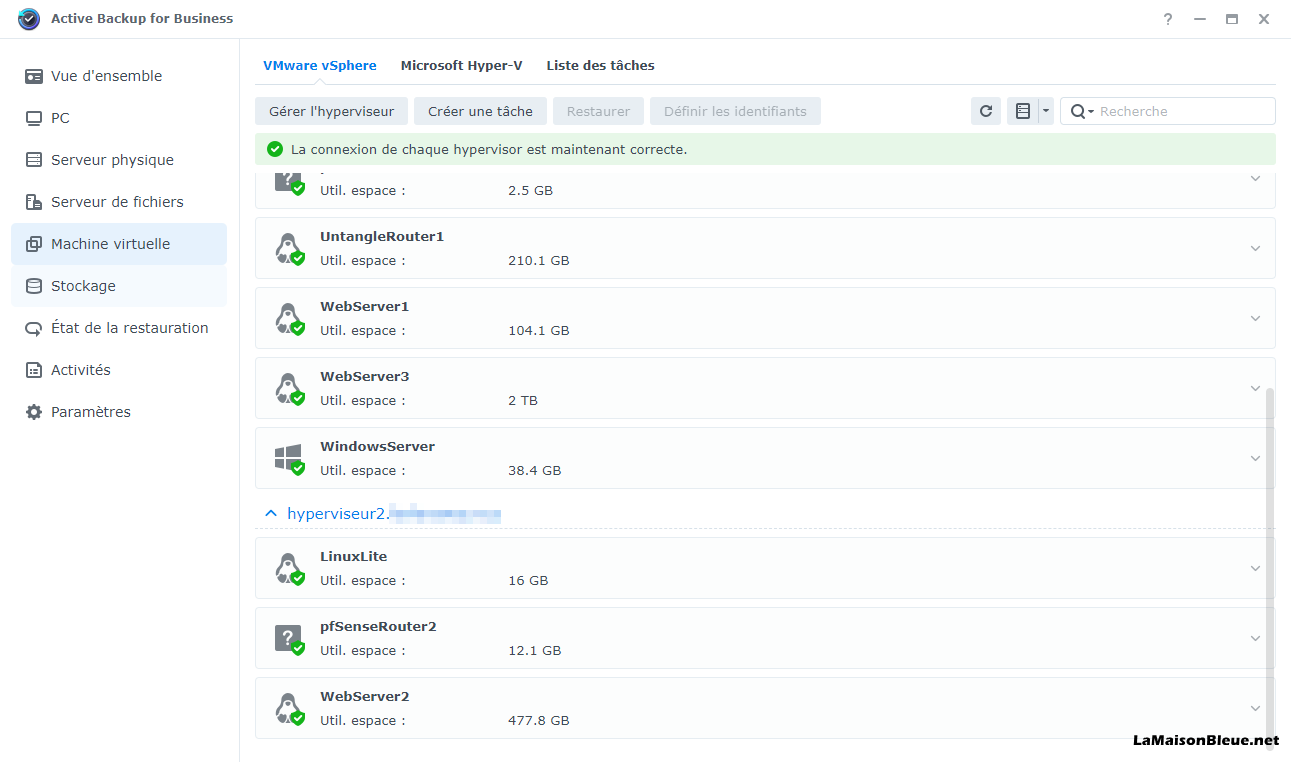Click the Linux penguin icon for WebServer1
1291x762 pixels.
tap(288, 318)
